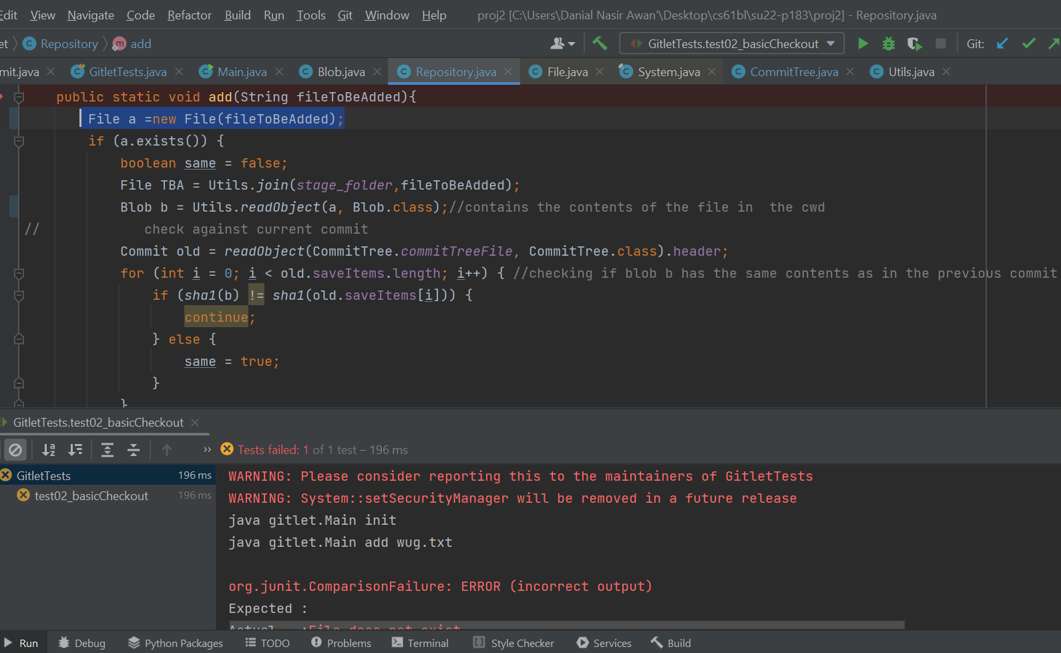Run with coverage shield icon

coord(914,44)
